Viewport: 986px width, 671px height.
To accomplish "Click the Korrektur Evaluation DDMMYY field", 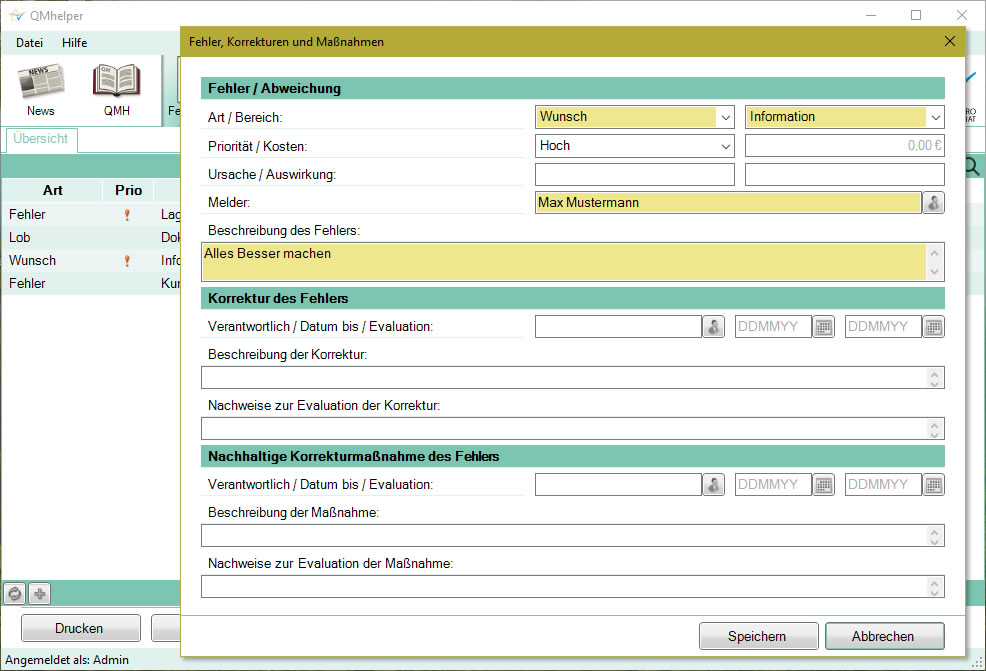I will 883,326.
